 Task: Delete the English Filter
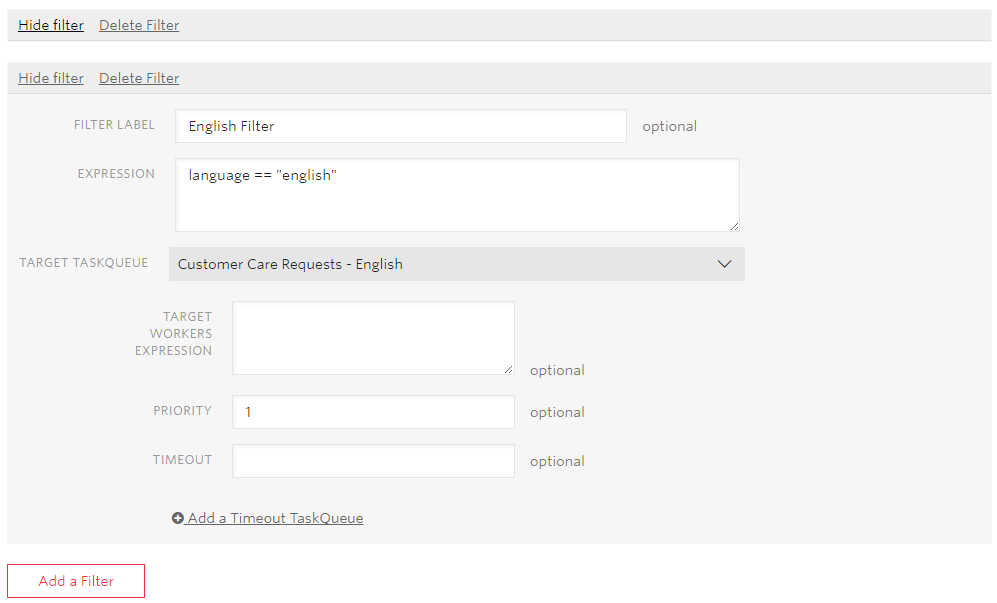(139, 78)
